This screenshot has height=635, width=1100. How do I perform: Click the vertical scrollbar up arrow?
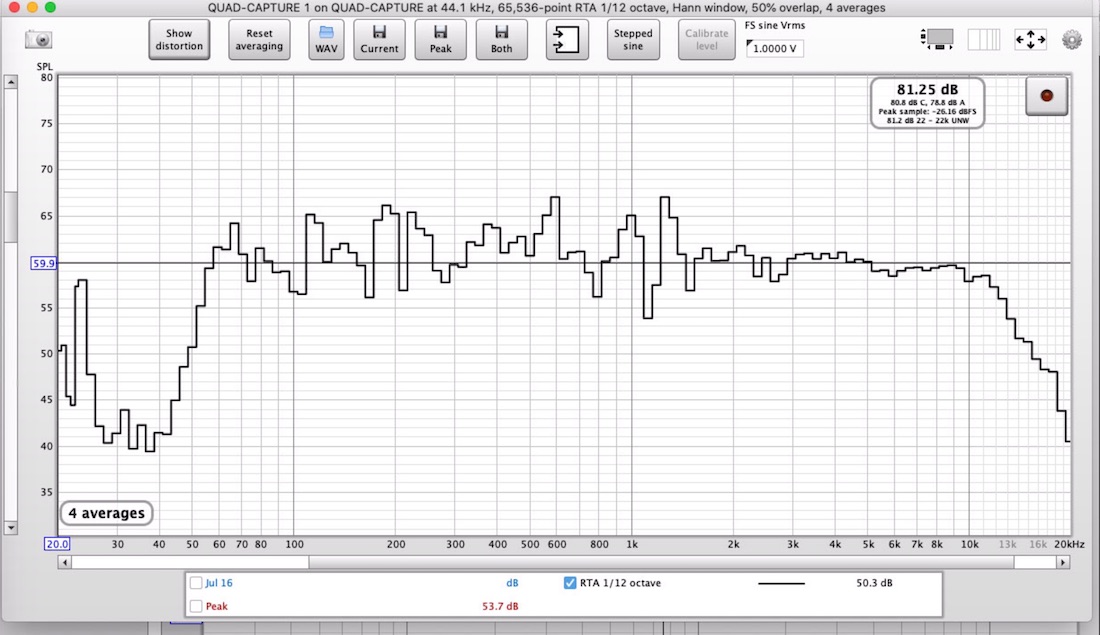[x=11, y=82]
